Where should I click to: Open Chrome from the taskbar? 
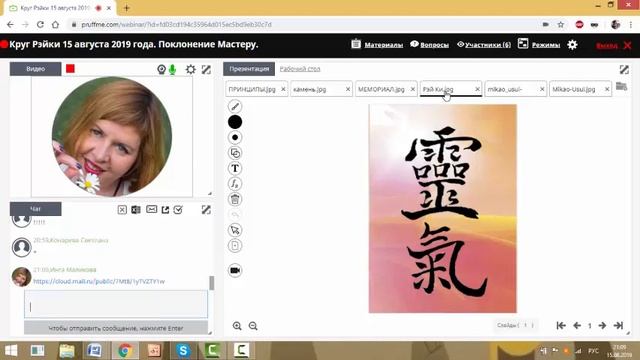point(125,351)
